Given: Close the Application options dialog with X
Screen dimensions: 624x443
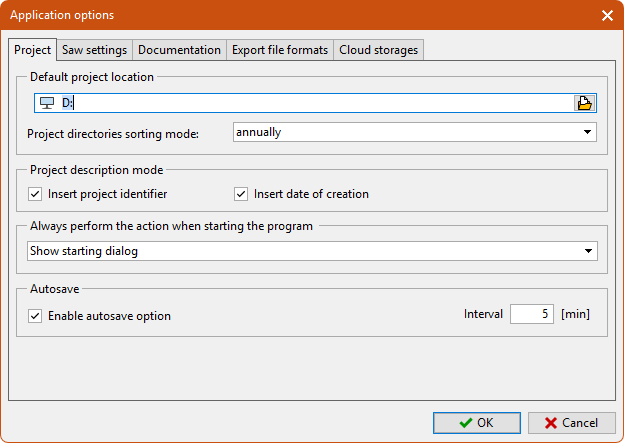Looking at the screenshot, I should point(607,15).
